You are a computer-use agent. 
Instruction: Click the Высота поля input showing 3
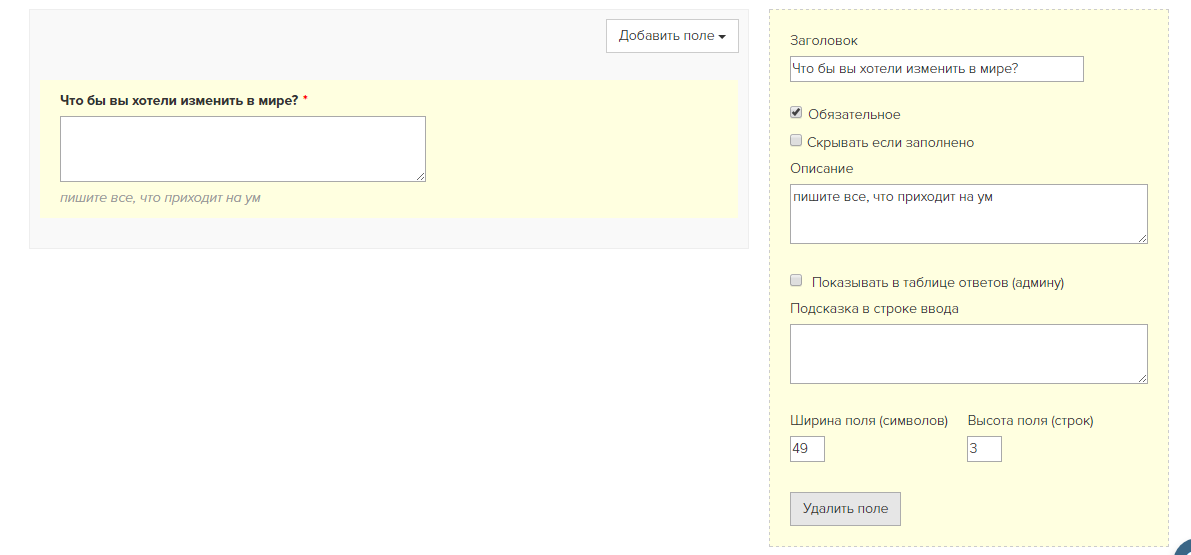(x=984, y=449)
